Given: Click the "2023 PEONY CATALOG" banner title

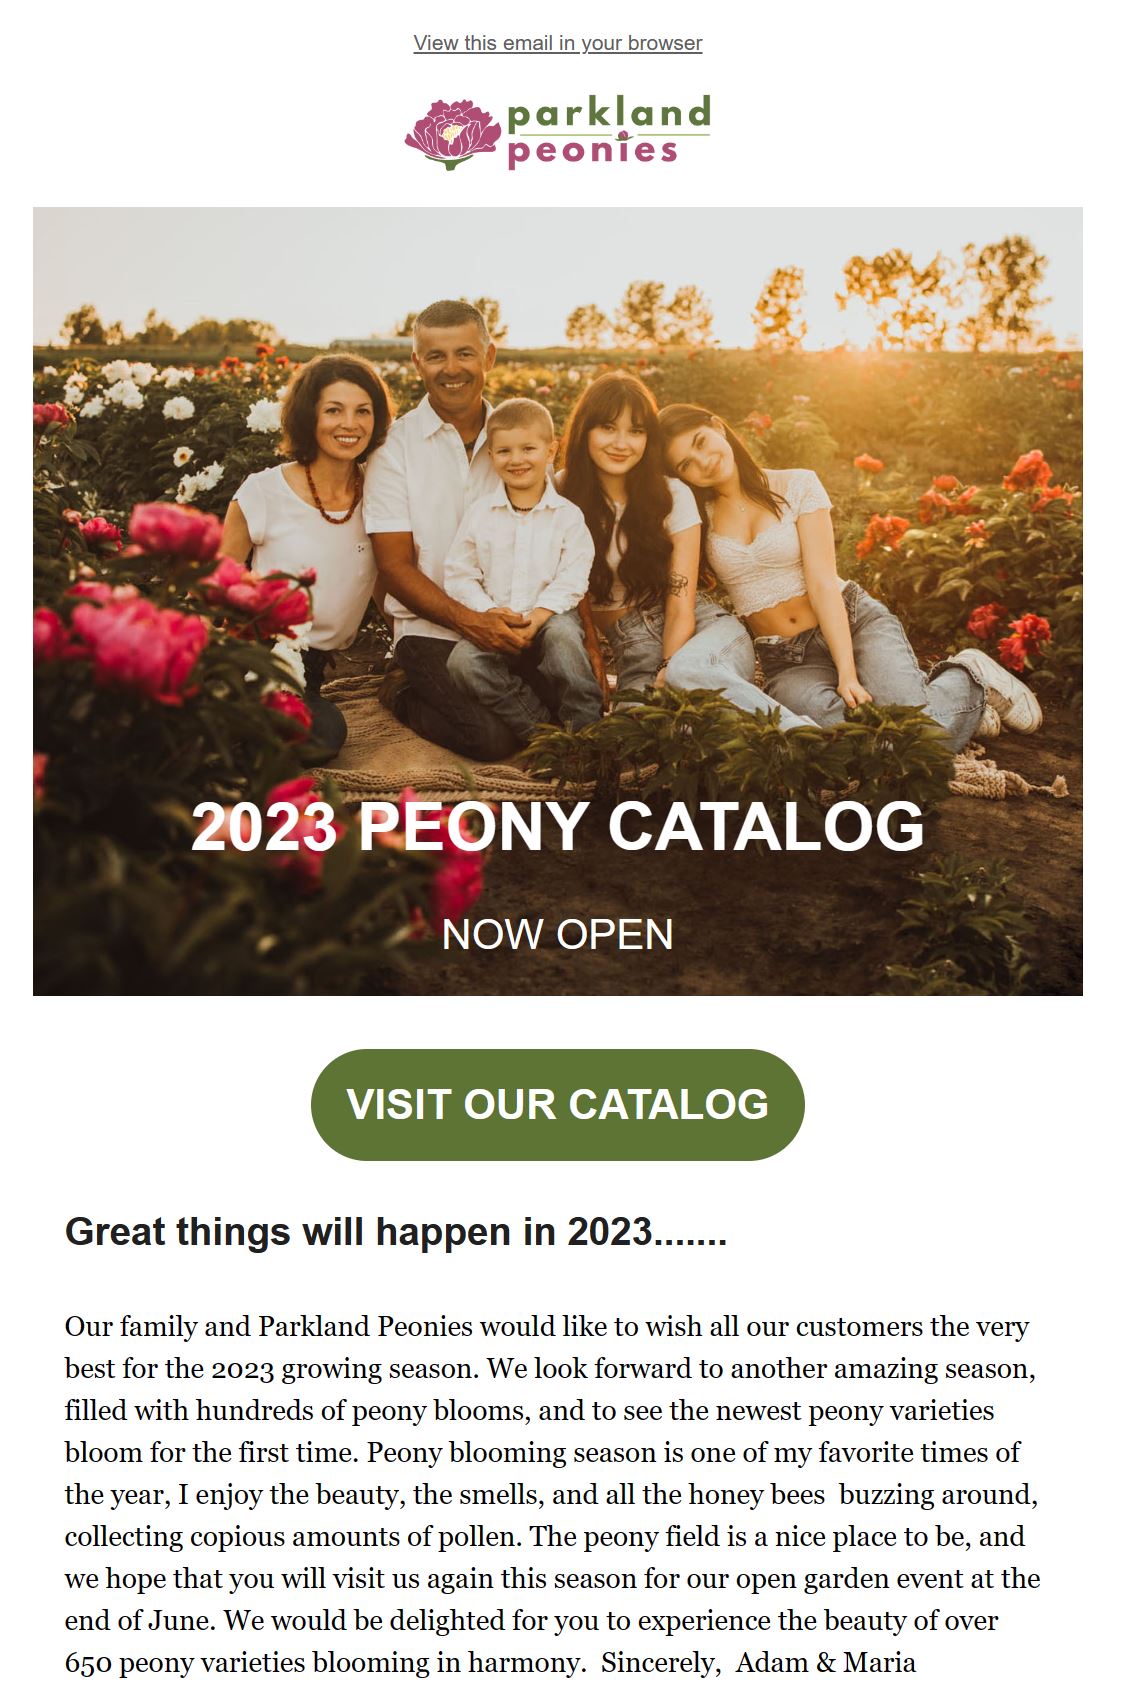Looking at the screenshot, I should (x=557, y=826).
